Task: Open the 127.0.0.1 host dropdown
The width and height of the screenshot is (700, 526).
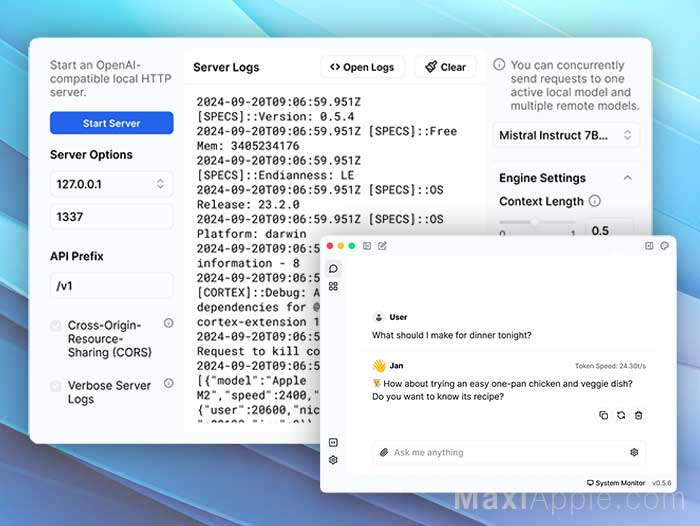Action: [x=112, y=184]
